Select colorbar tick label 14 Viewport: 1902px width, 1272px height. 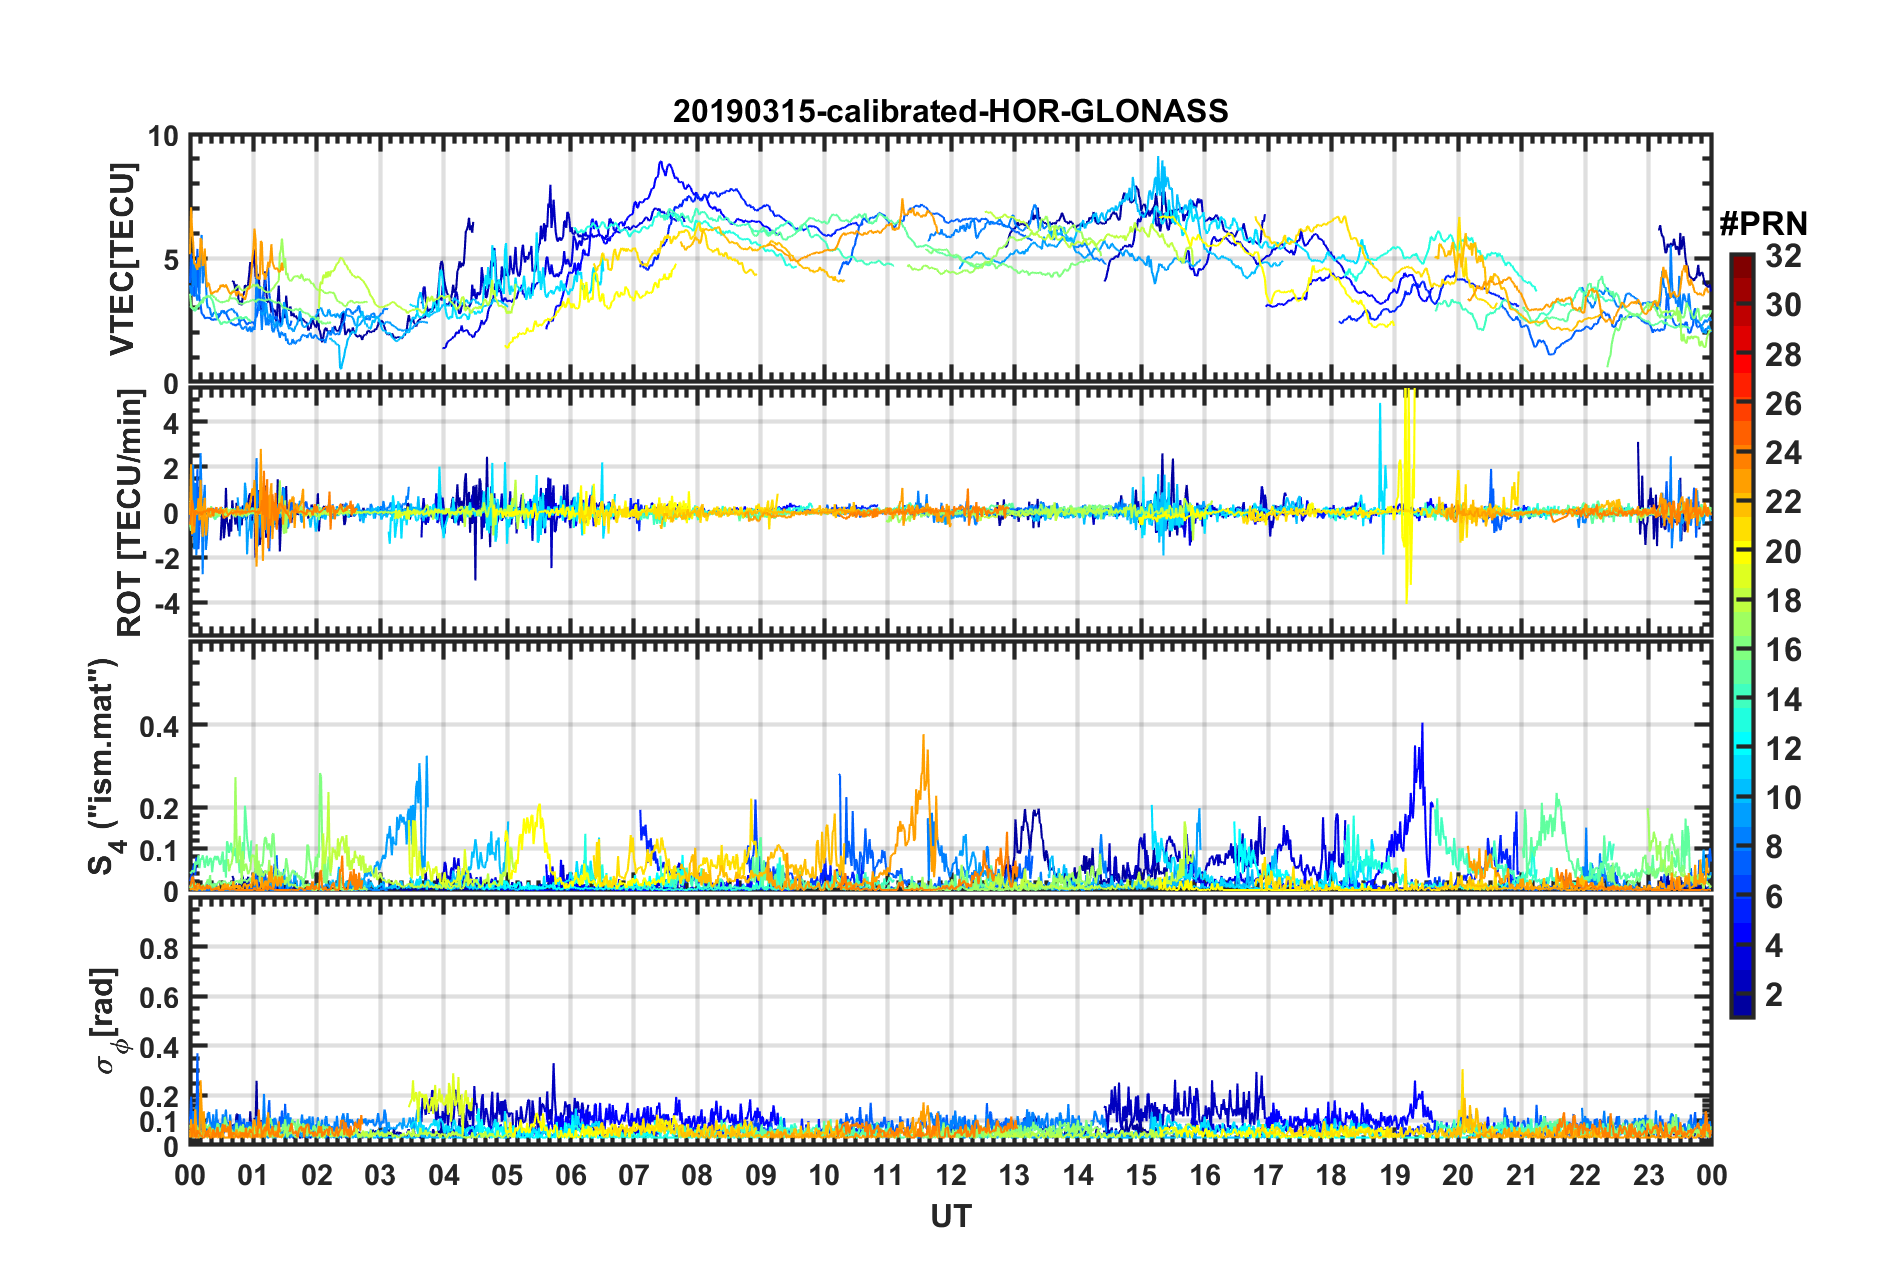[x=1783, y=700]
